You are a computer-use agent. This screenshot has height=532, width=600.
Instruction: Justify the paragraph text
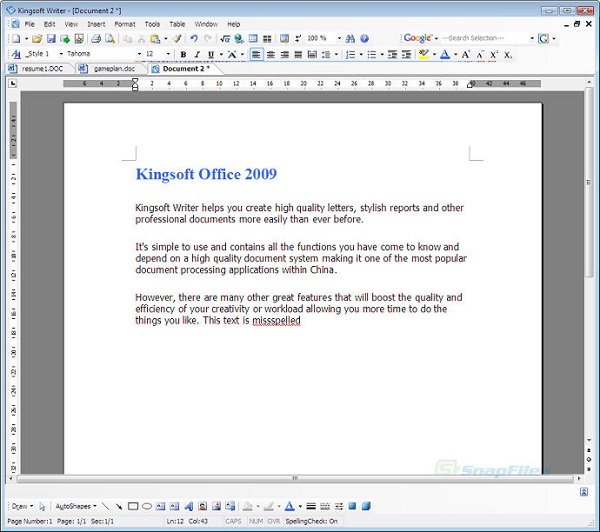(x=298, y=55)
